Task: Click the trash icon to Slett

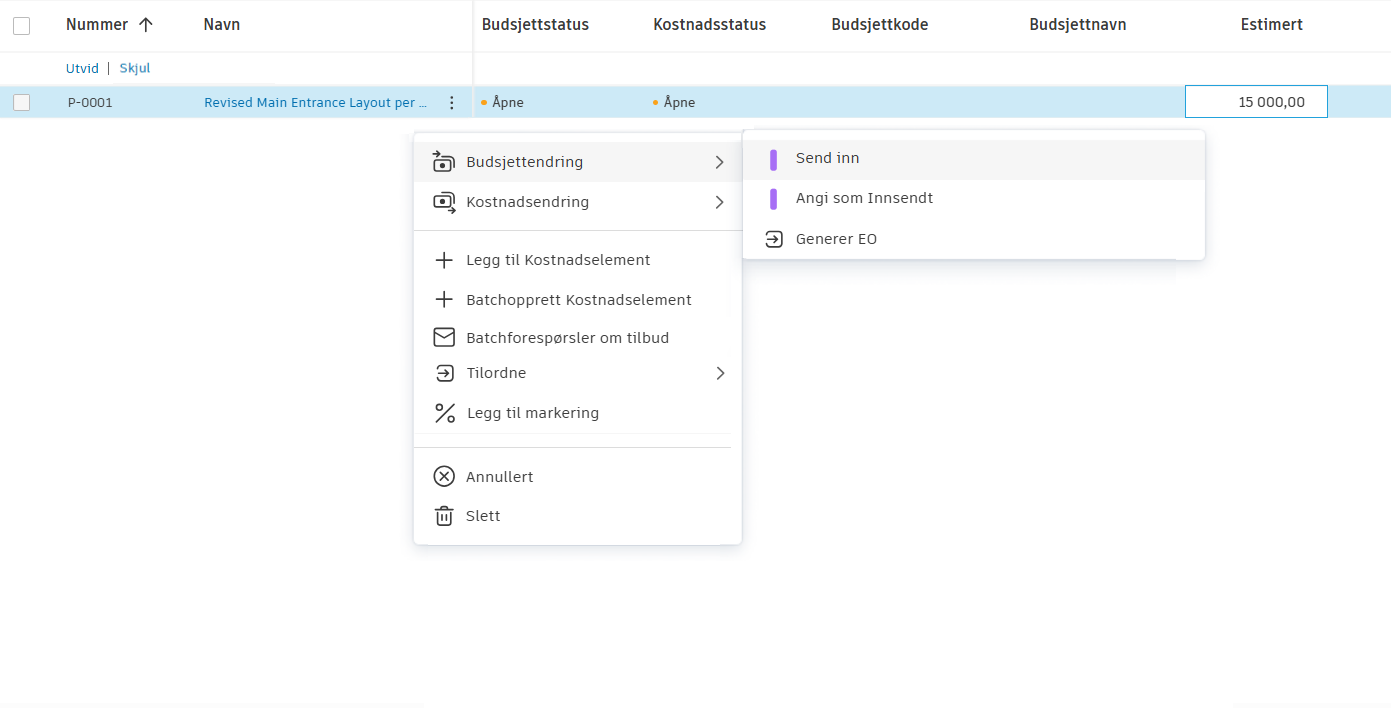Action: click(444, 515)
